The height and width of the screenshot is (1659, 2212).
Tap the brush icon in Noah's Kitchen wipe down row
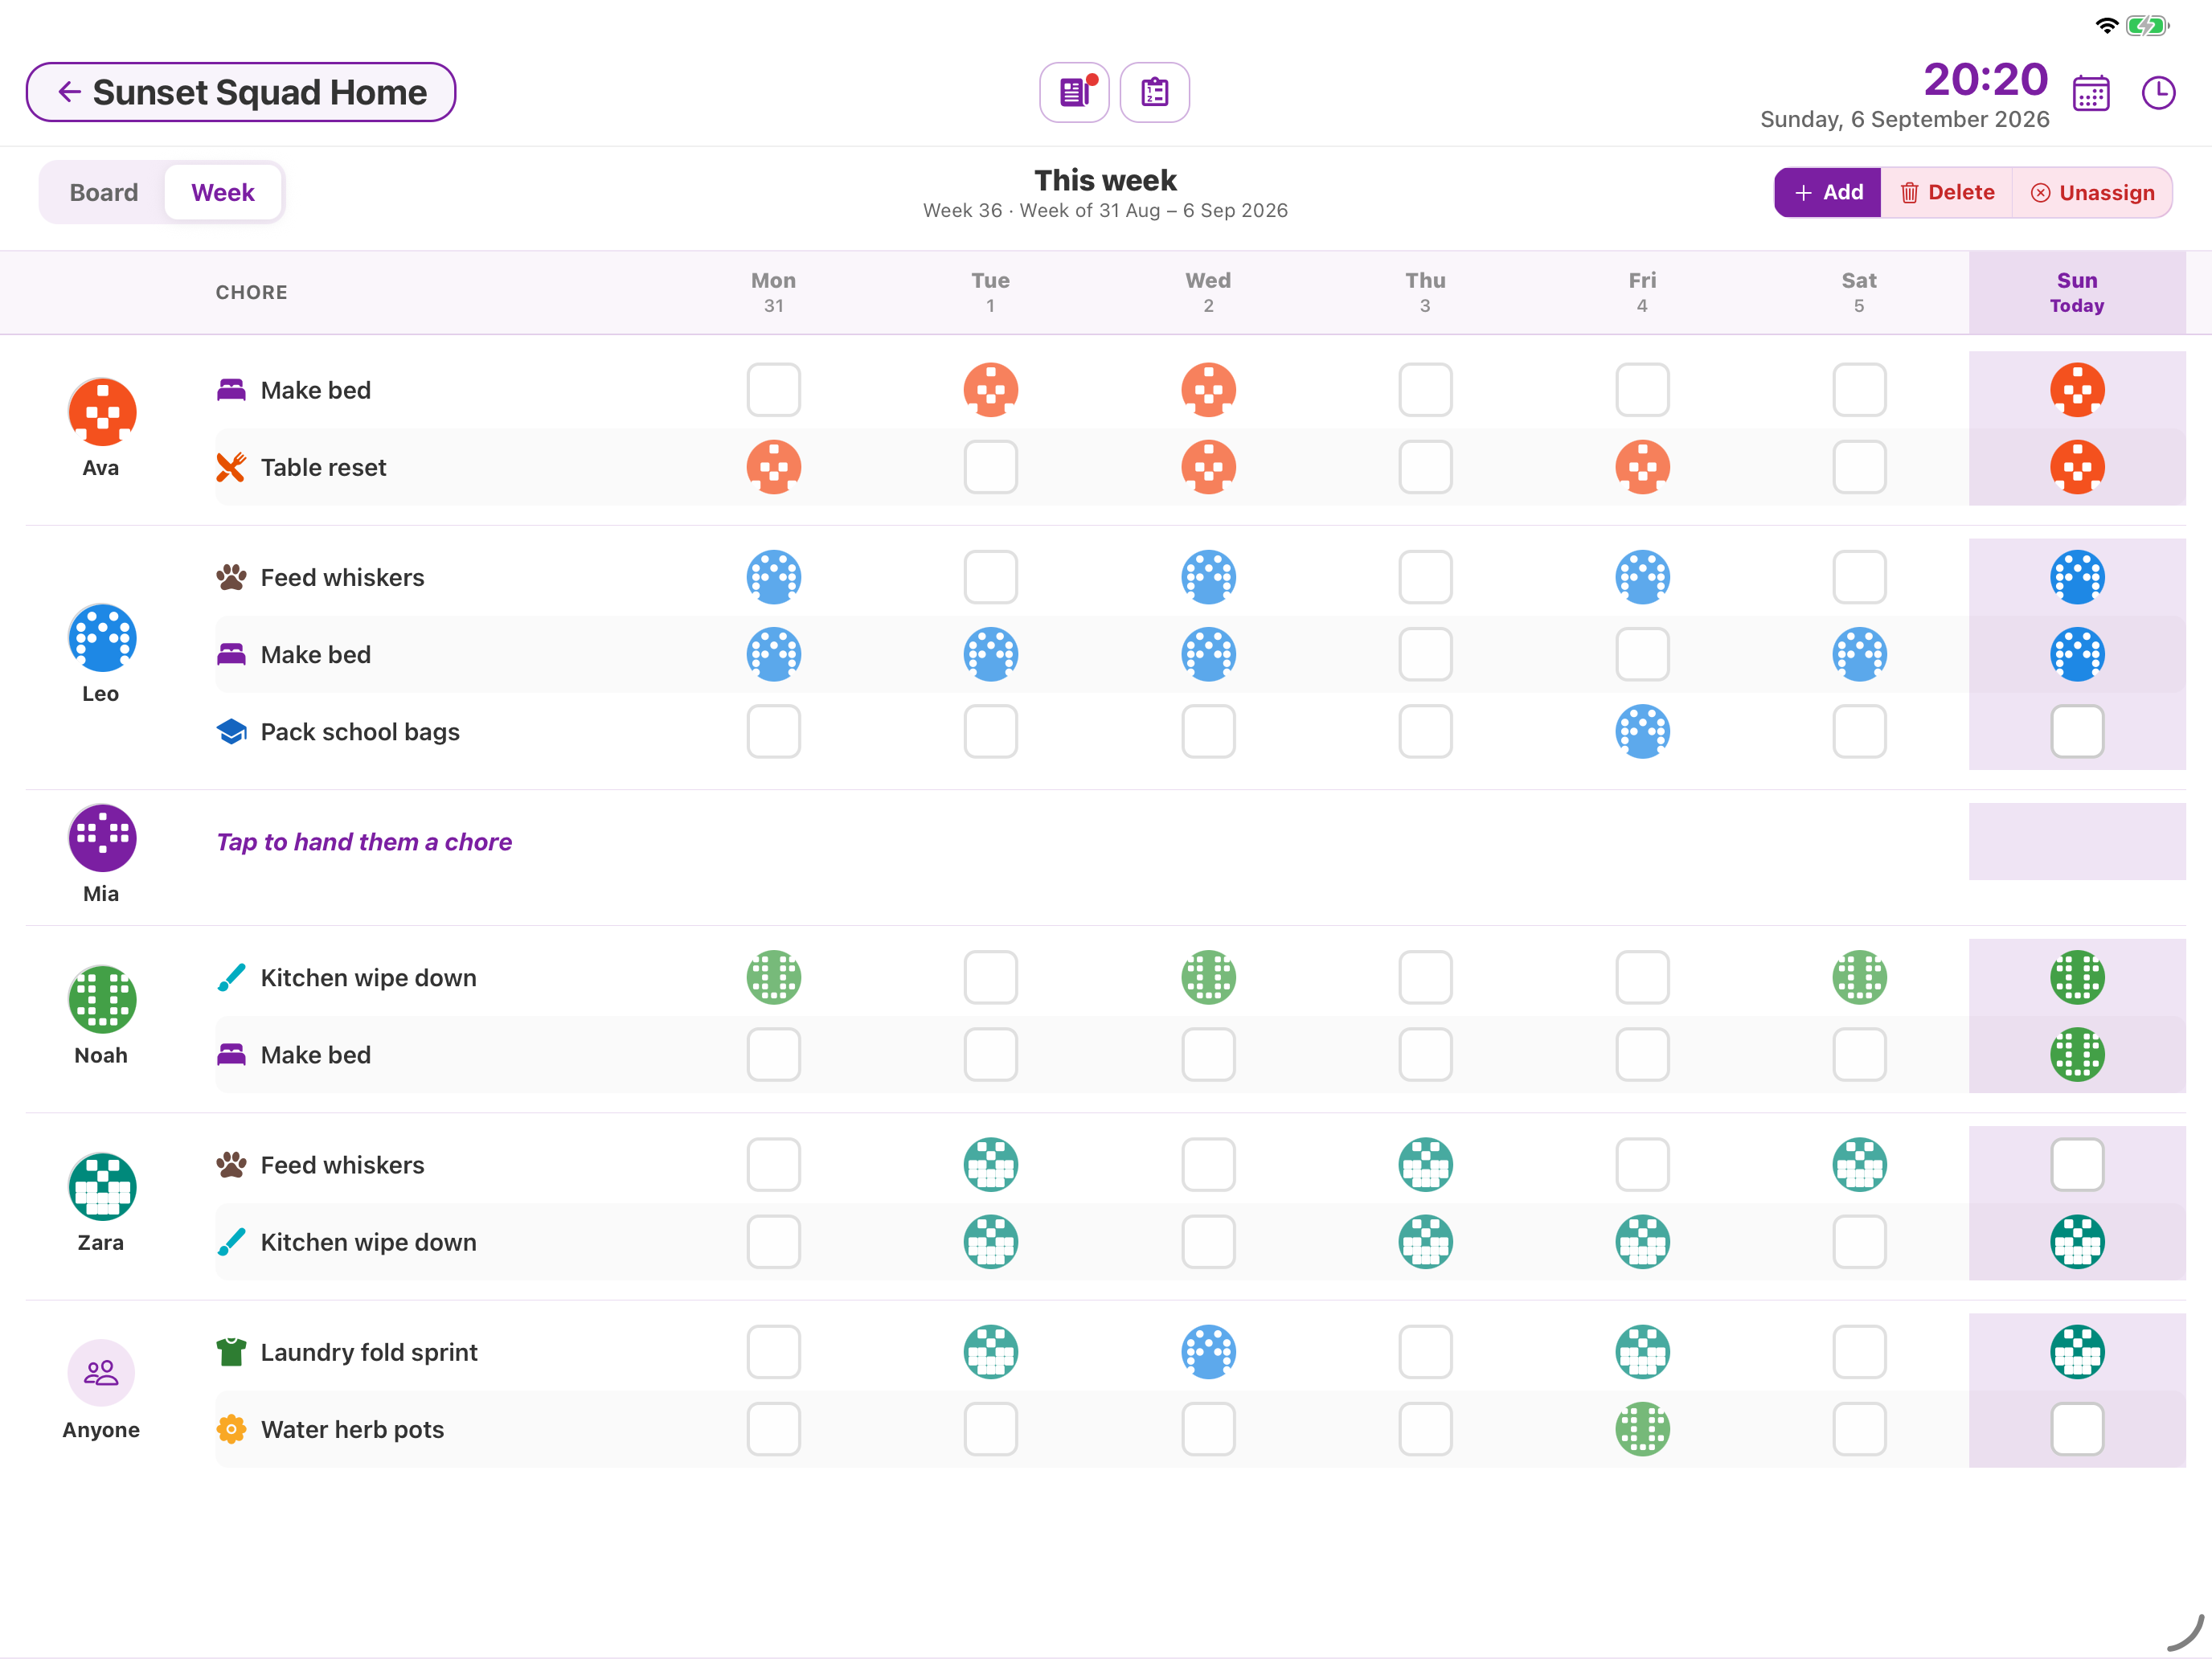click(x=231, y=978)
